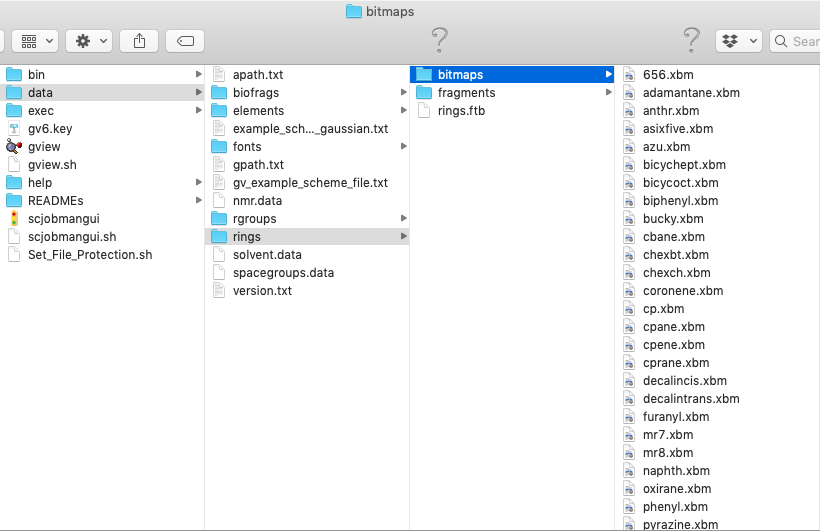Select decalintrans.xbm file
Viewport: 820px width, 531px height.
[718, 399]
